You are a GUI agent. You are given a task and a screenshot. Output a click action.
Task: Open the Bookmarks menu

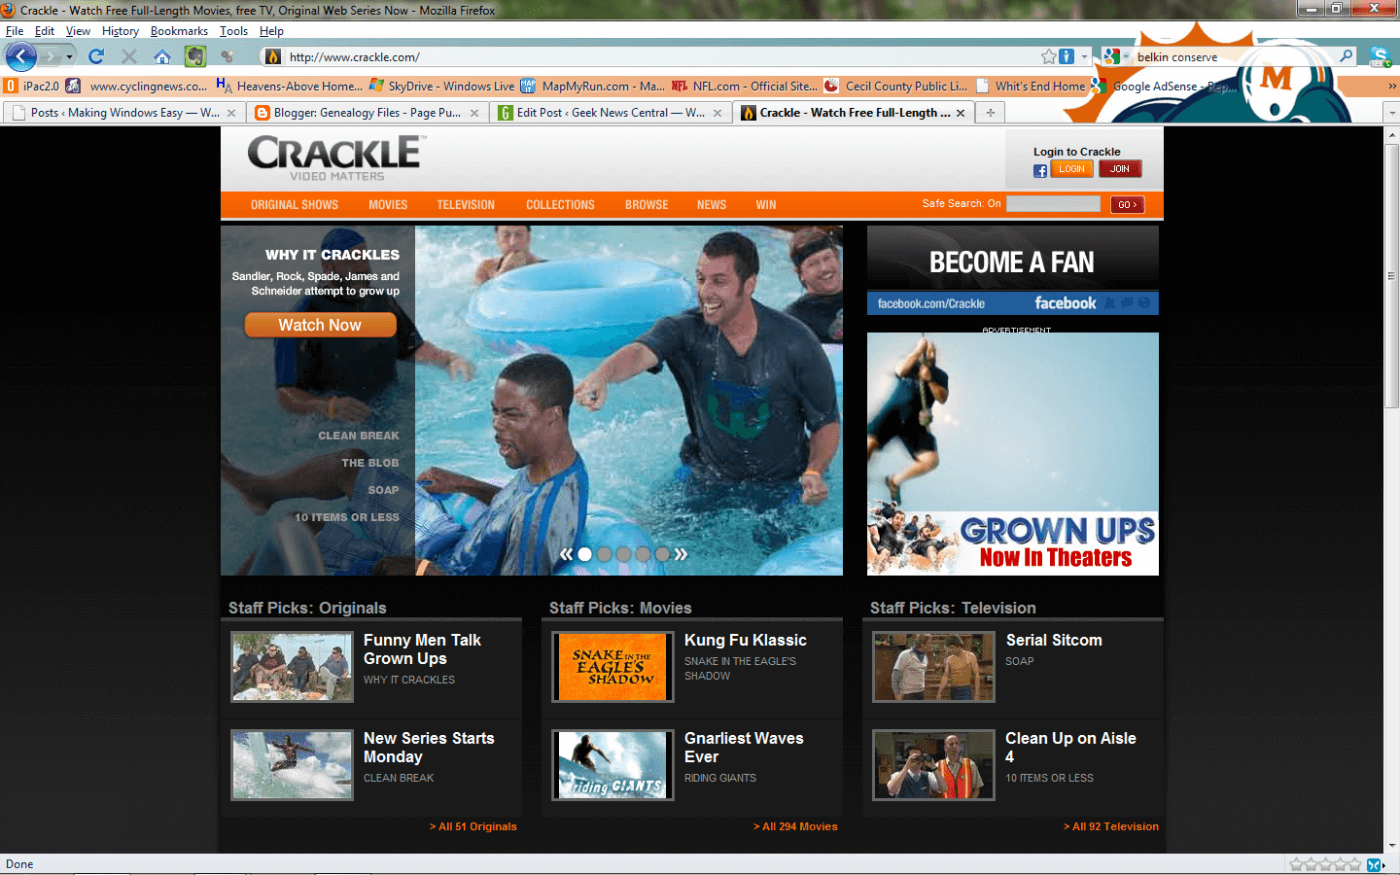coord(179,31)
